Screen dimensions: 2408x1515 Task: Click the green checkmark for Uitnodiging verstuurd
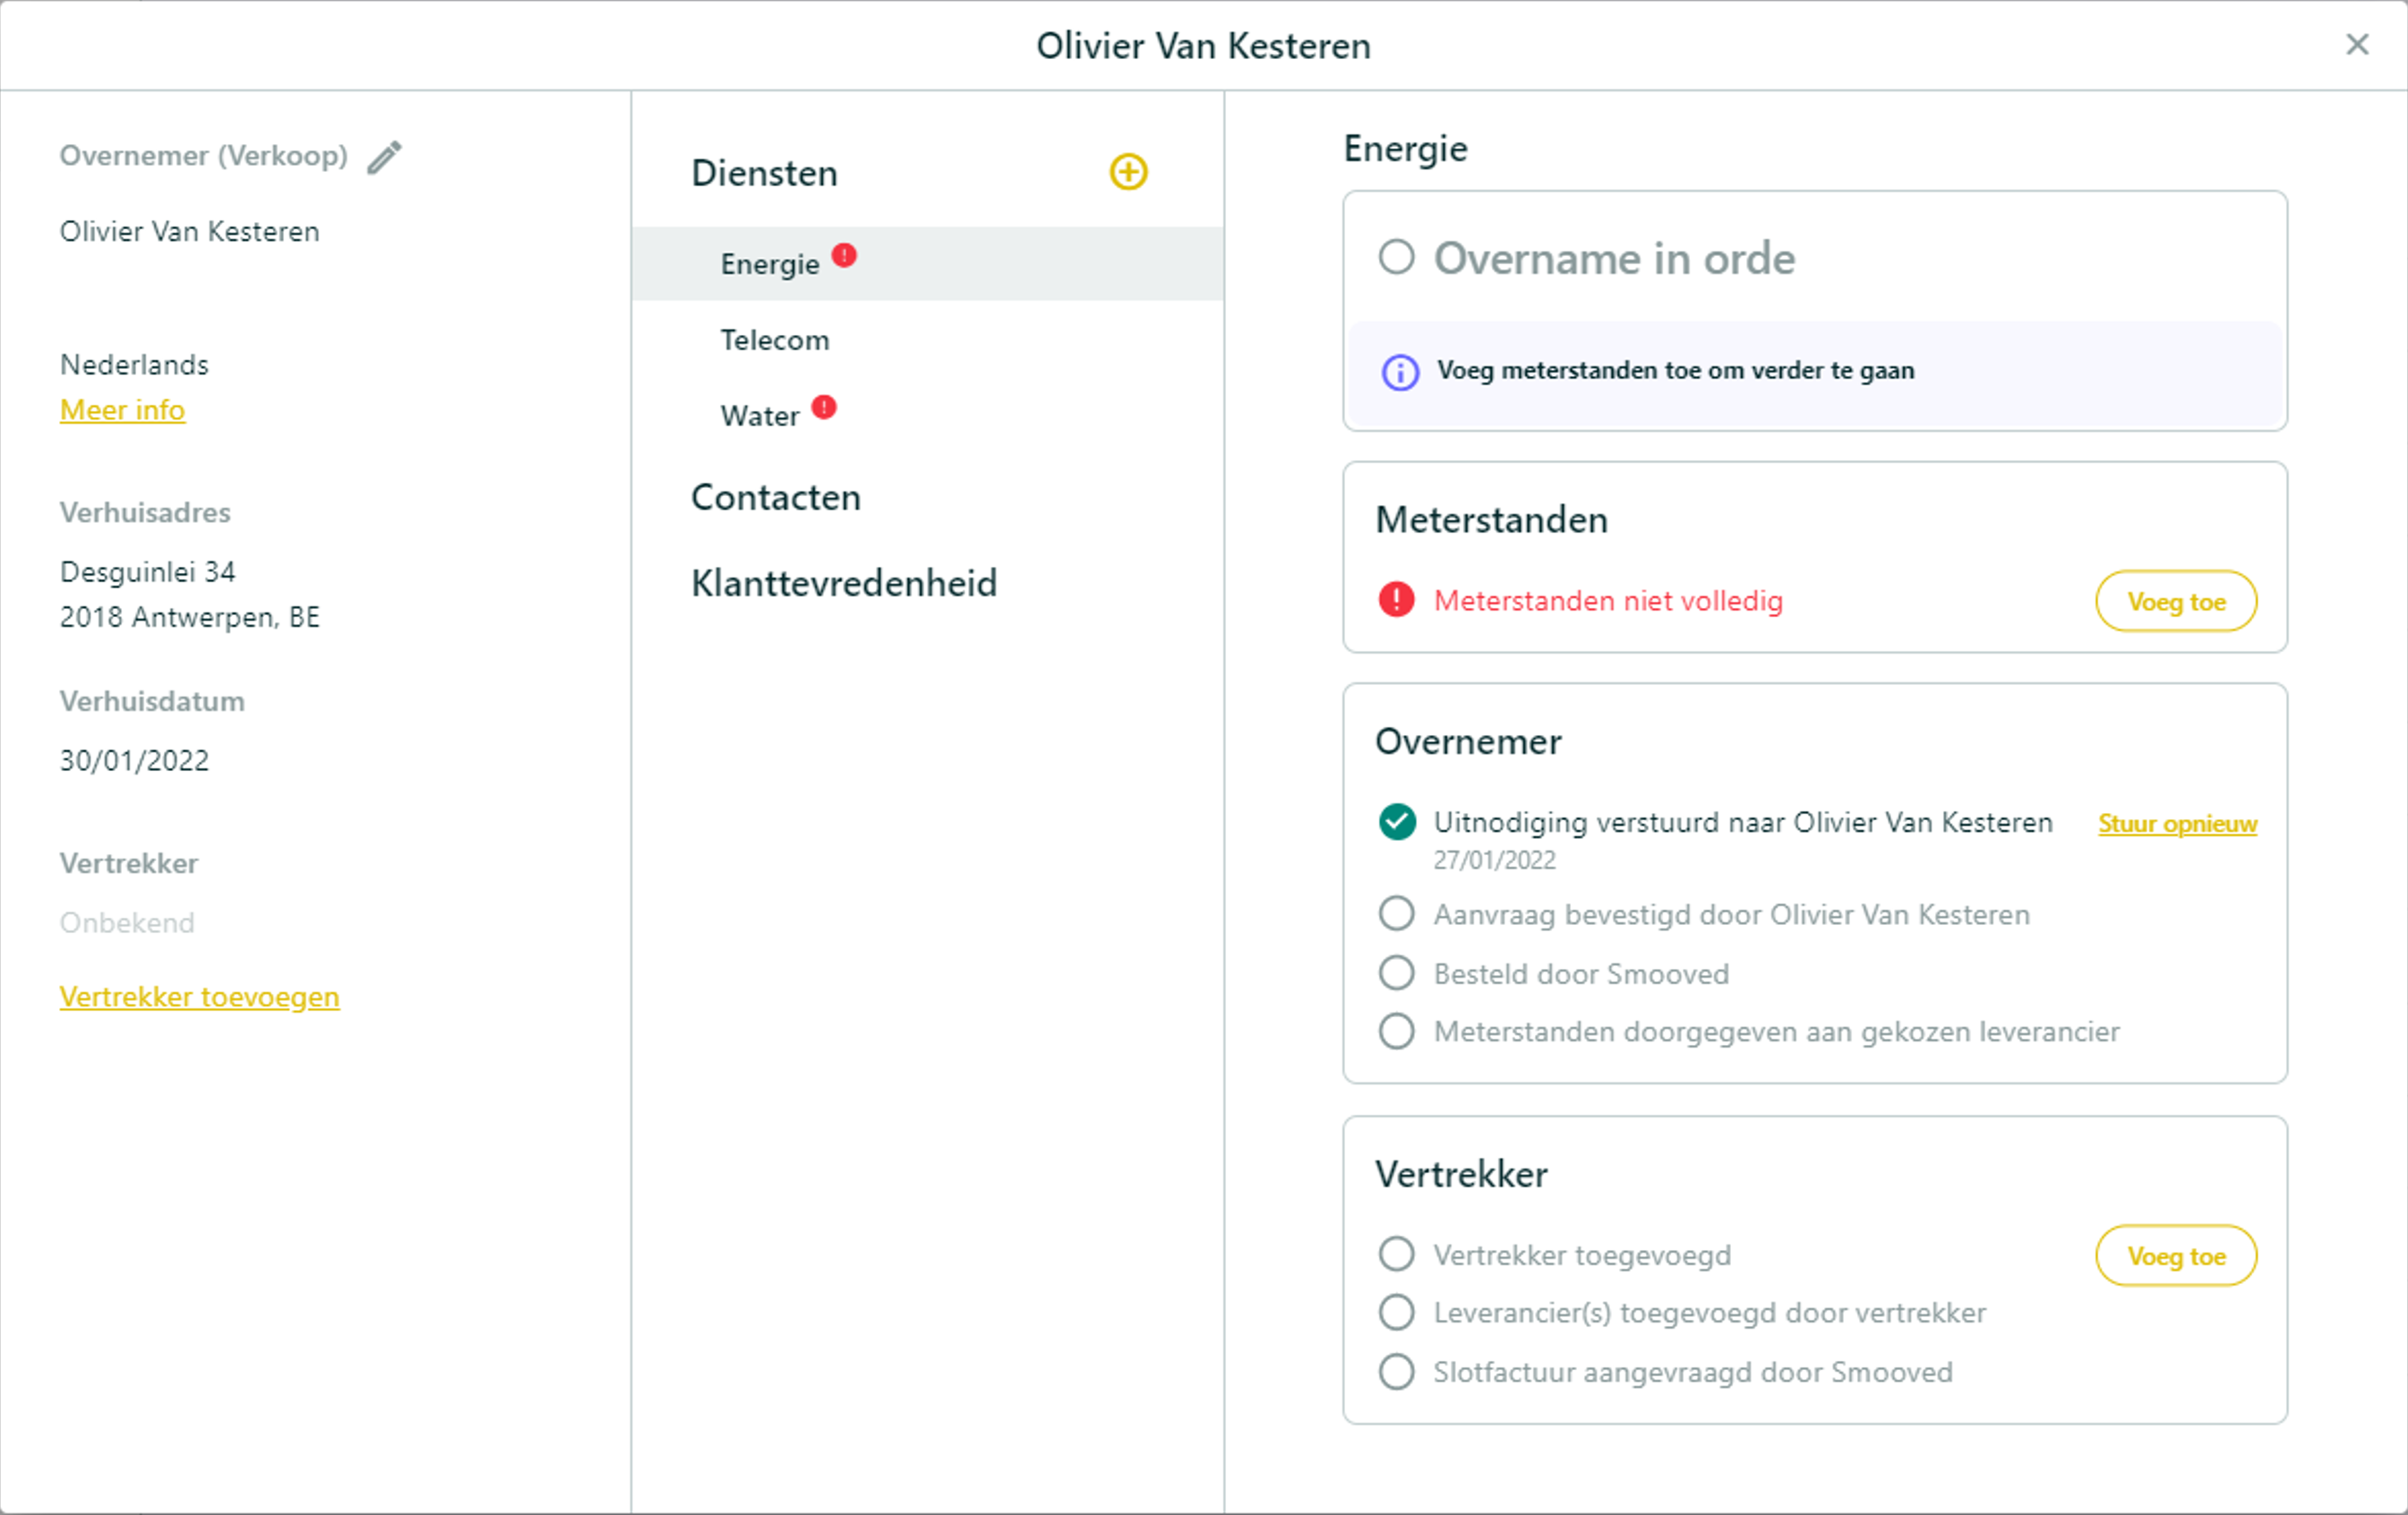(1396, 822)
